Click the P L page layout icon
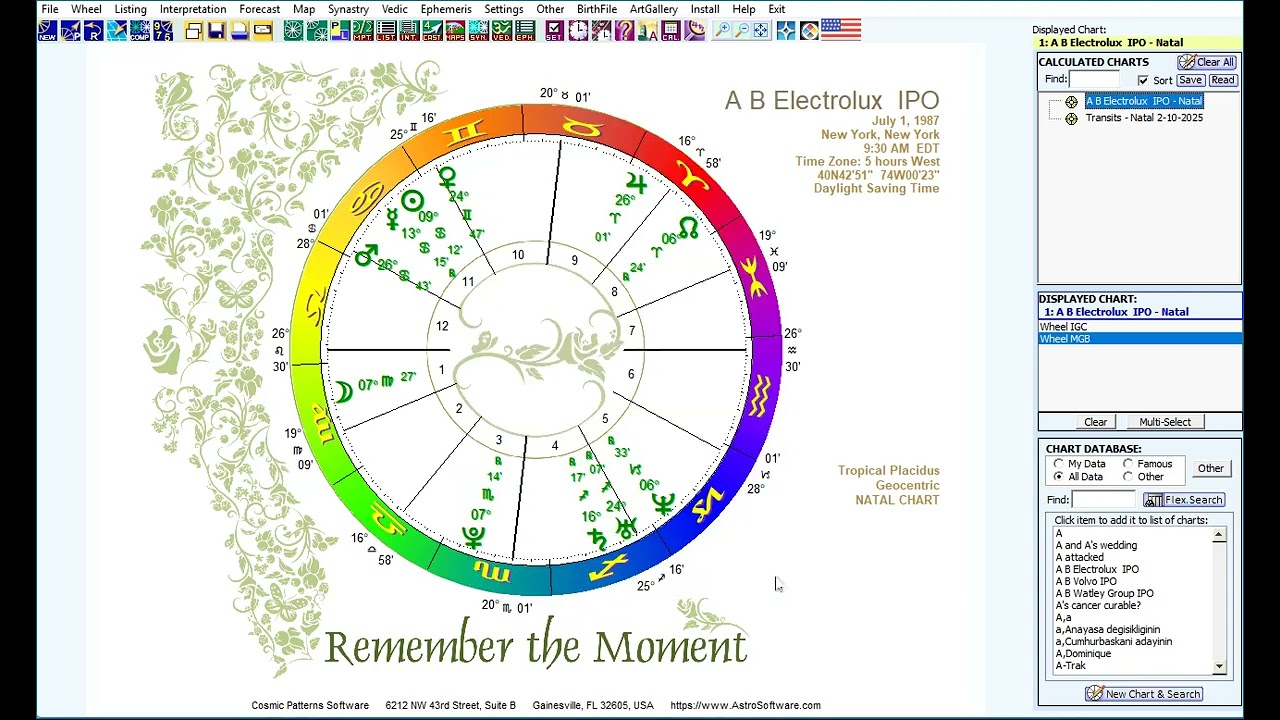Screen dimensions: 1280x720 [x=340, y=31]
